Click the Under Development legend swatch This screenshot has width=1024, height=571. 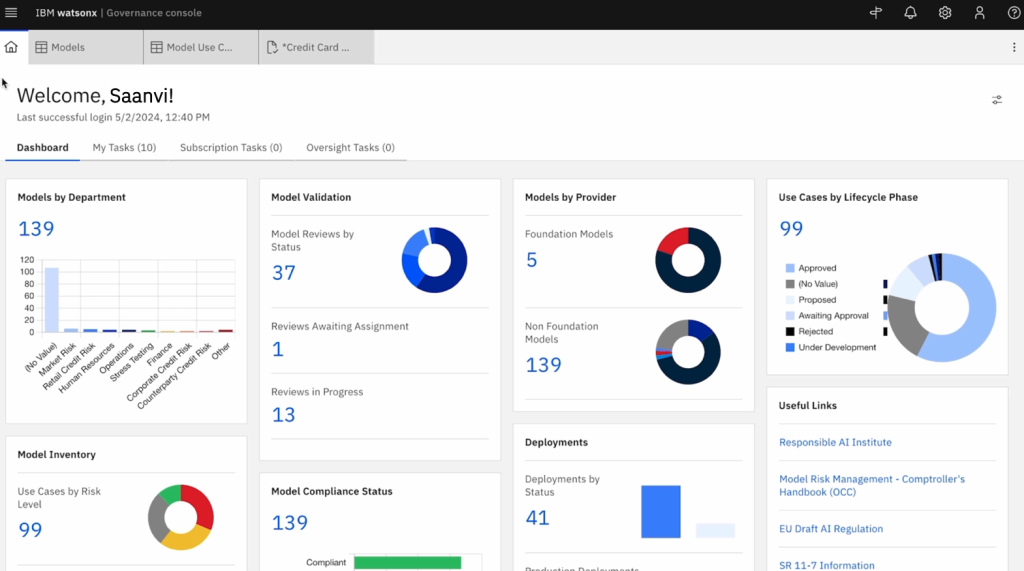point(790,348)
